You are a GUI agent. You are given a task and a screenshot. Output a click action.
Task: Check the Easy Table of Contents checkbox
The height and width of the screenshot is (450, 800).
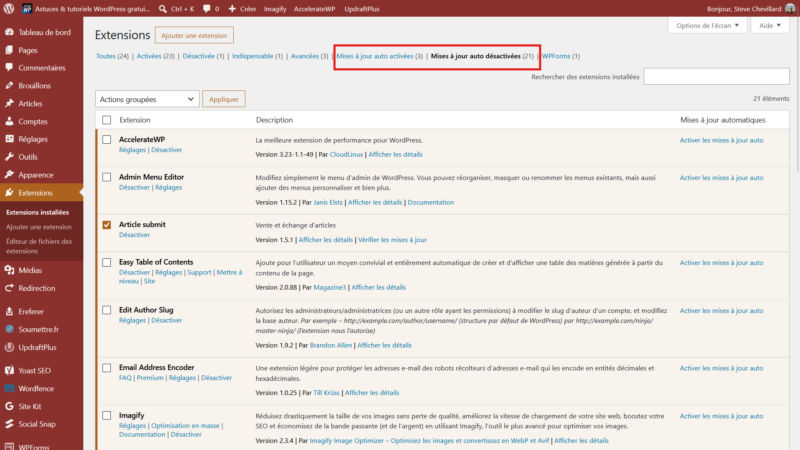[107, 262]
